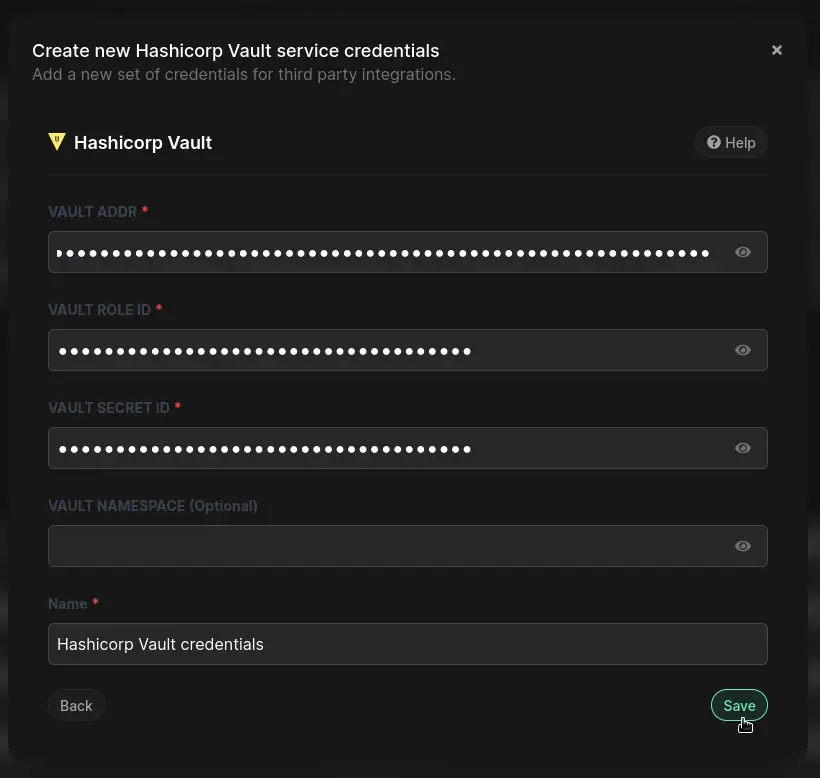
Task: Reveal the Vault Addr value
Action: (x=743, y=252)
